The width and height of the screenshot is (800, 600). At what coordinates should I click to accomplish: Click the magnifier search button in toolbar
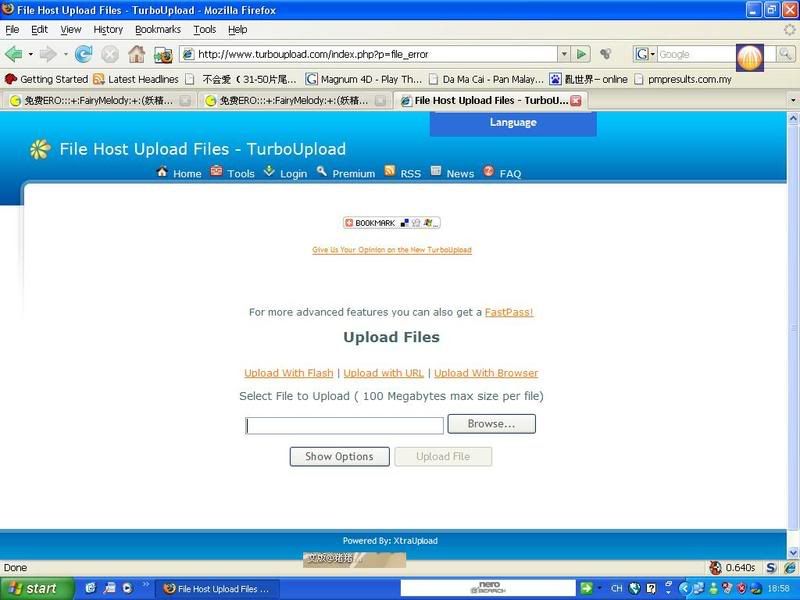click(786, 54)
